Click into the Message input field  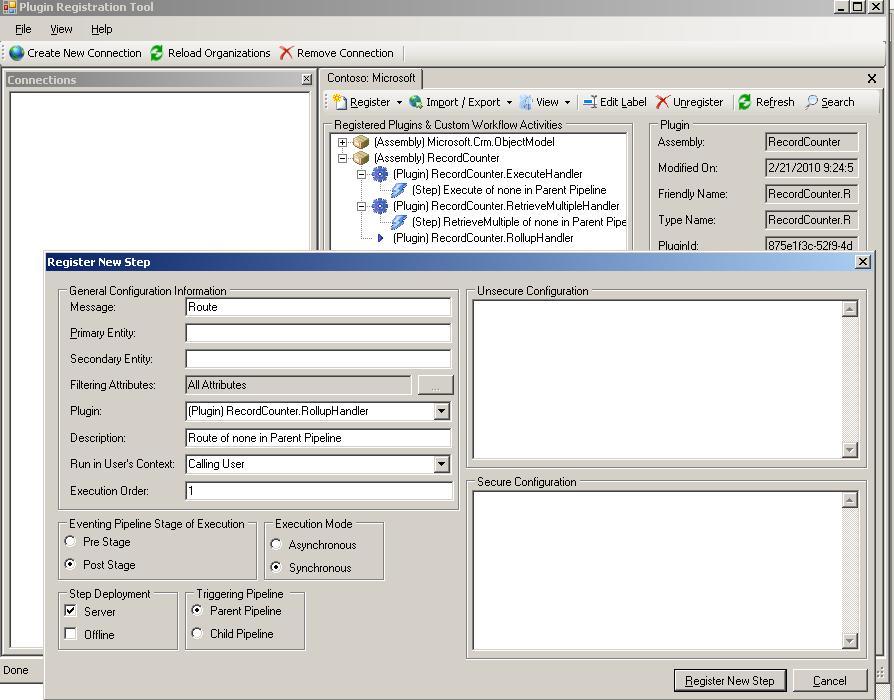tap(318, 307)
